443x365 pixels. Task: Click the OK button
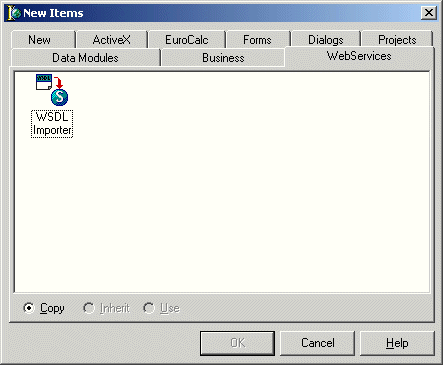click(237, 343)
